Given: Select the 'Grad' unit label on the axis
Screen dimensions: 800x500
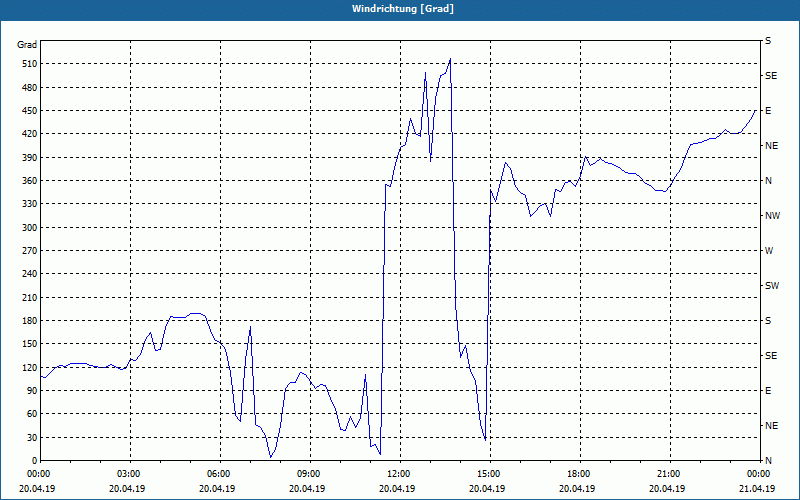Looking at the screenshot, I should pyautogui.click(x=27, y=45).
